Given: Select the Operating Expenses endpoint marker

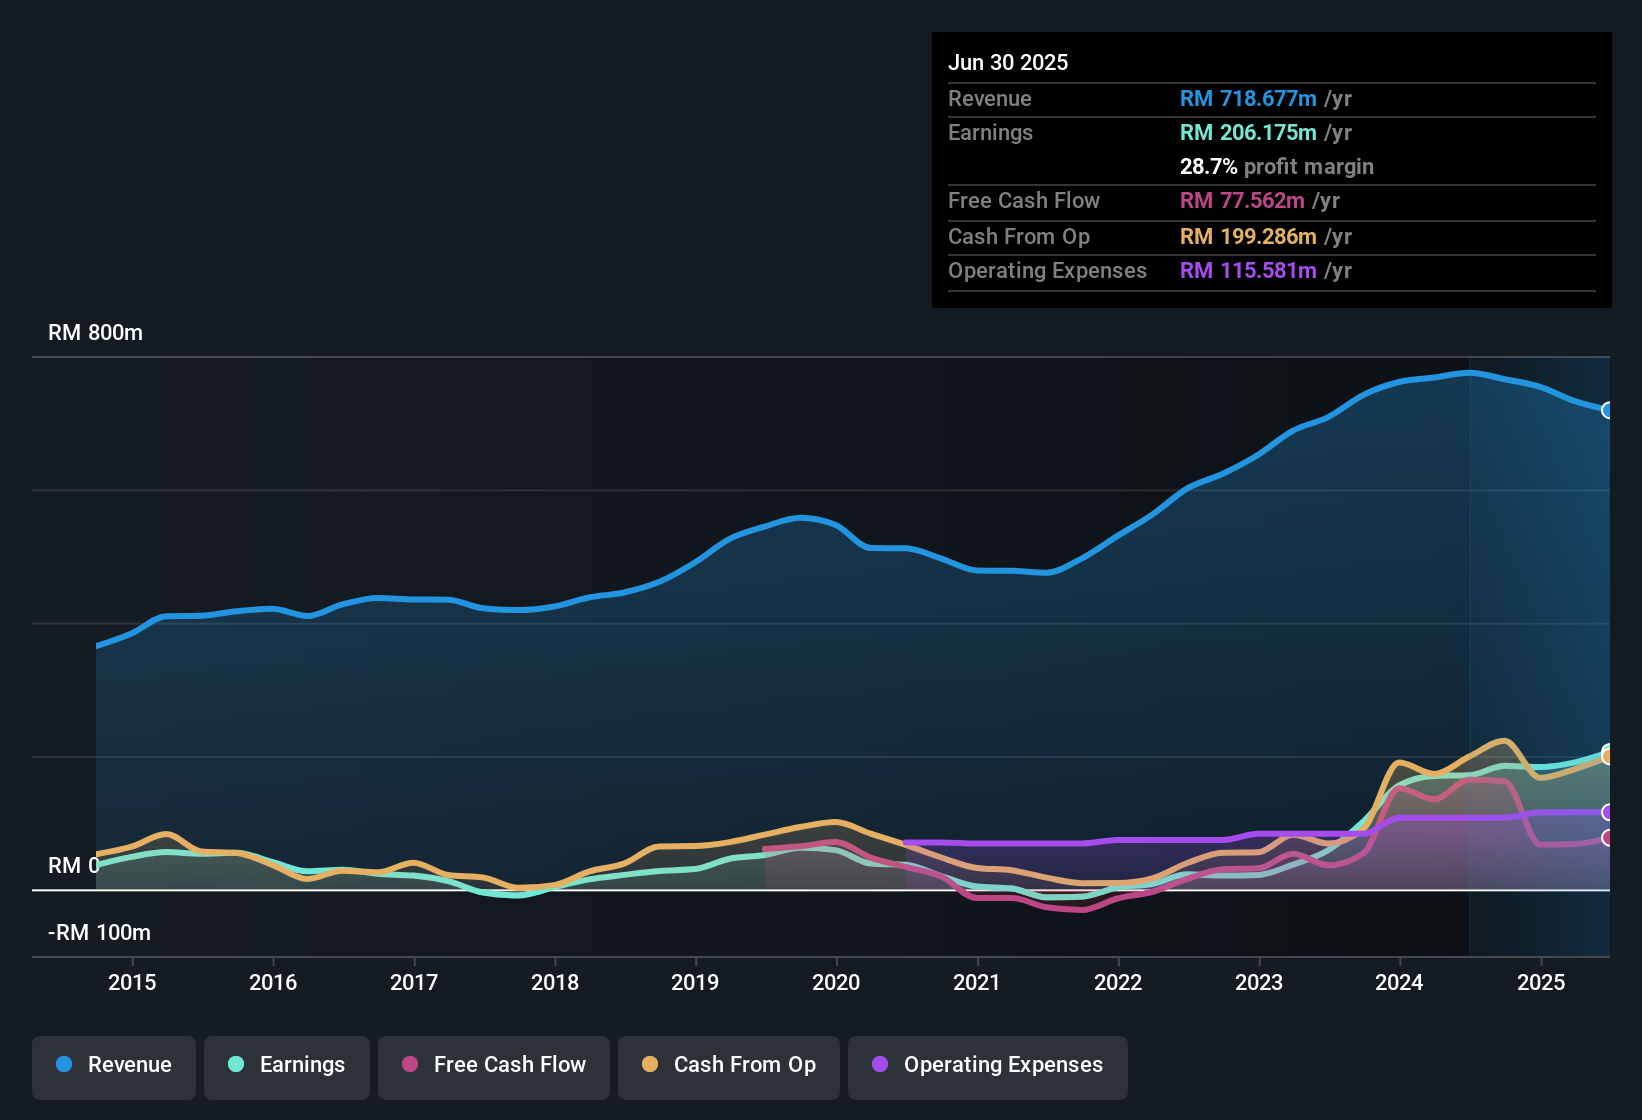Looking at the screenshot, I should [1608, 812].
